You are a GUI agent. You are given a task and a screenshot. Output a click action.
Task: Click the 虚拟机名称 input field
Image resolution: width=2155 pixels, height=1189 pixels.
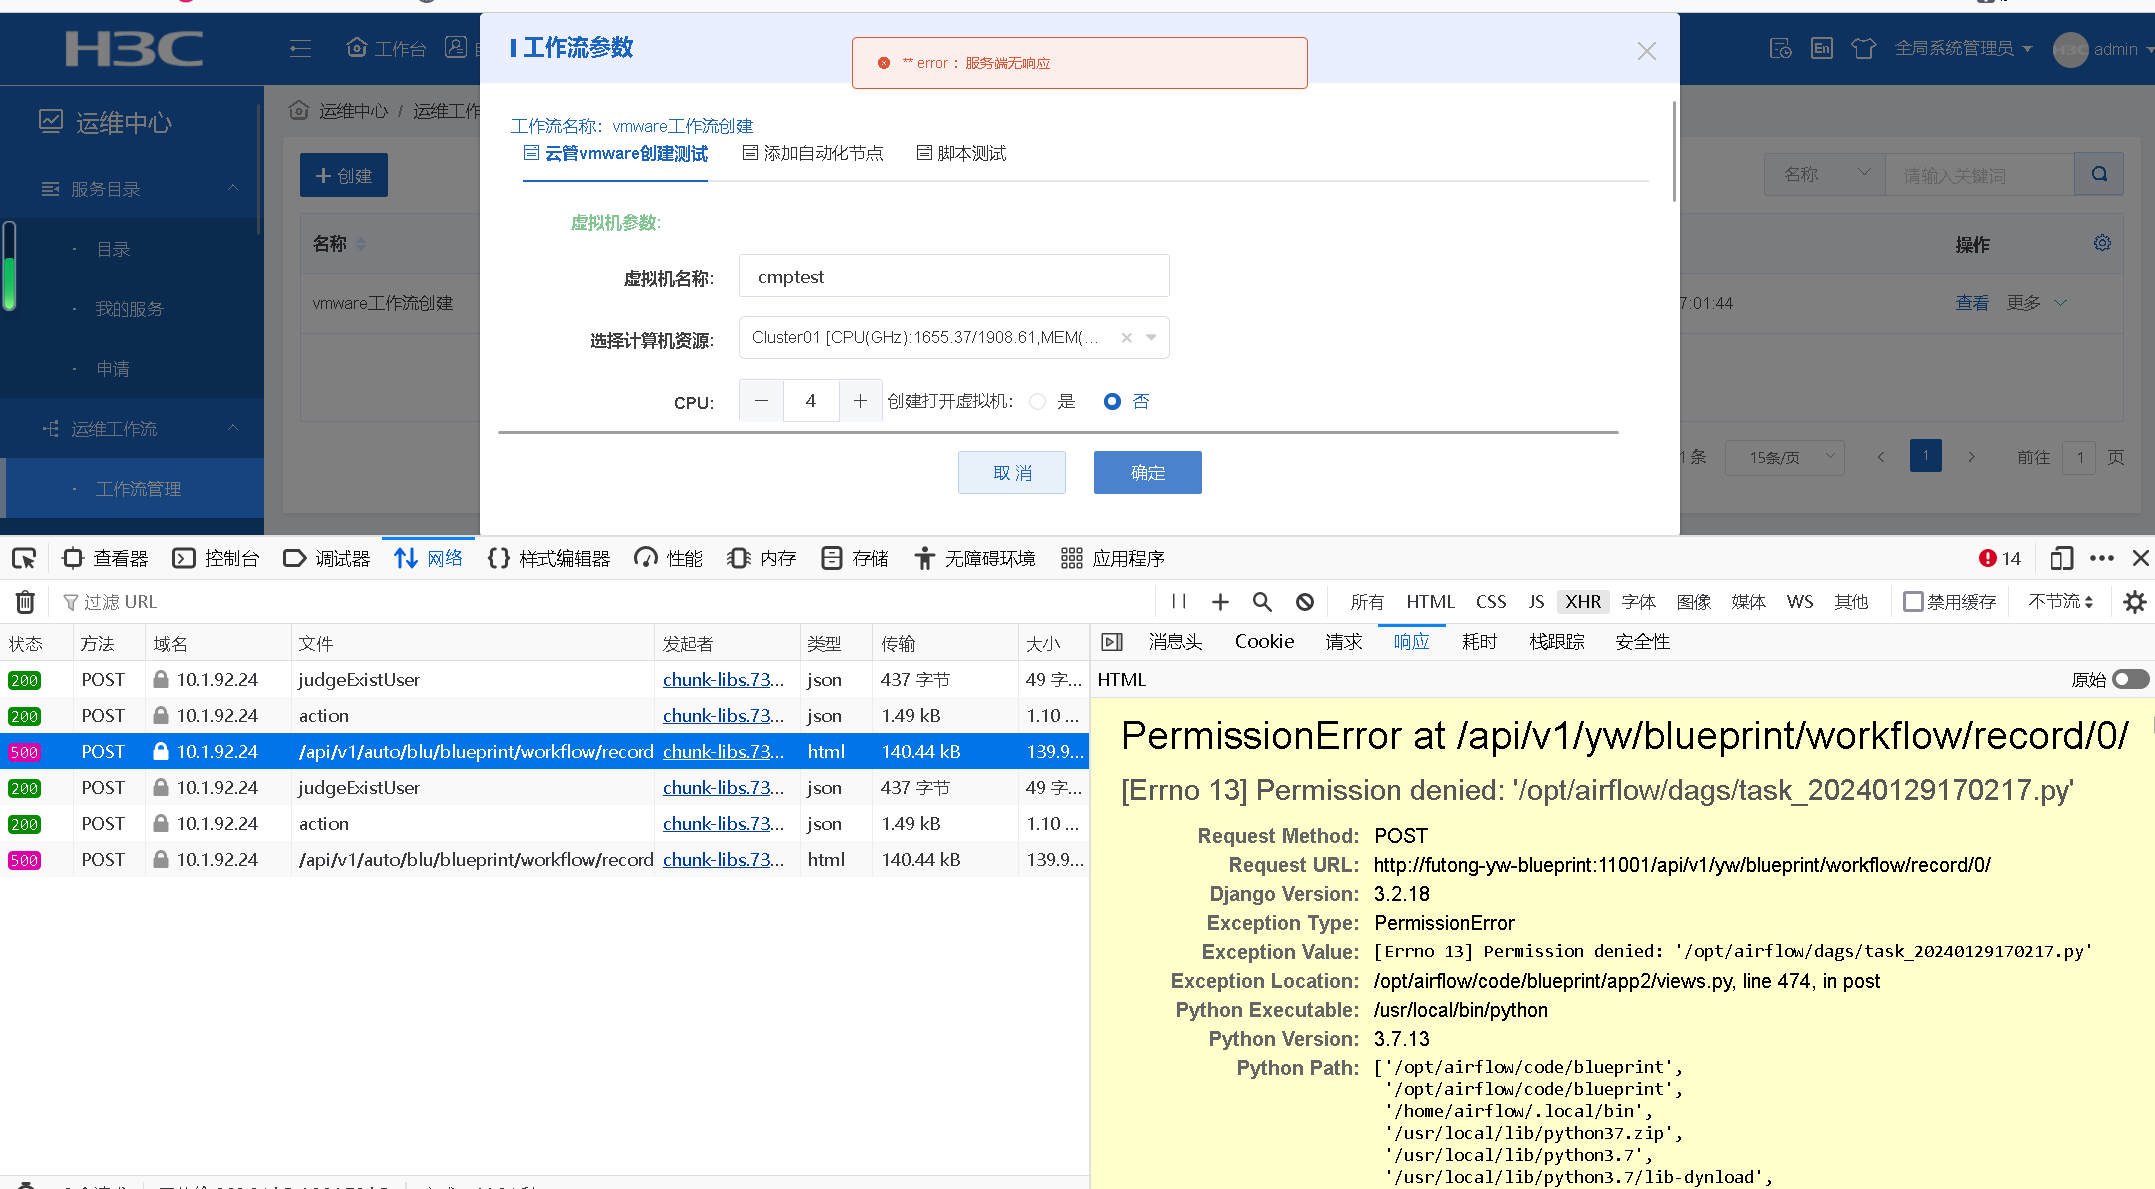[x=954, y=276]
